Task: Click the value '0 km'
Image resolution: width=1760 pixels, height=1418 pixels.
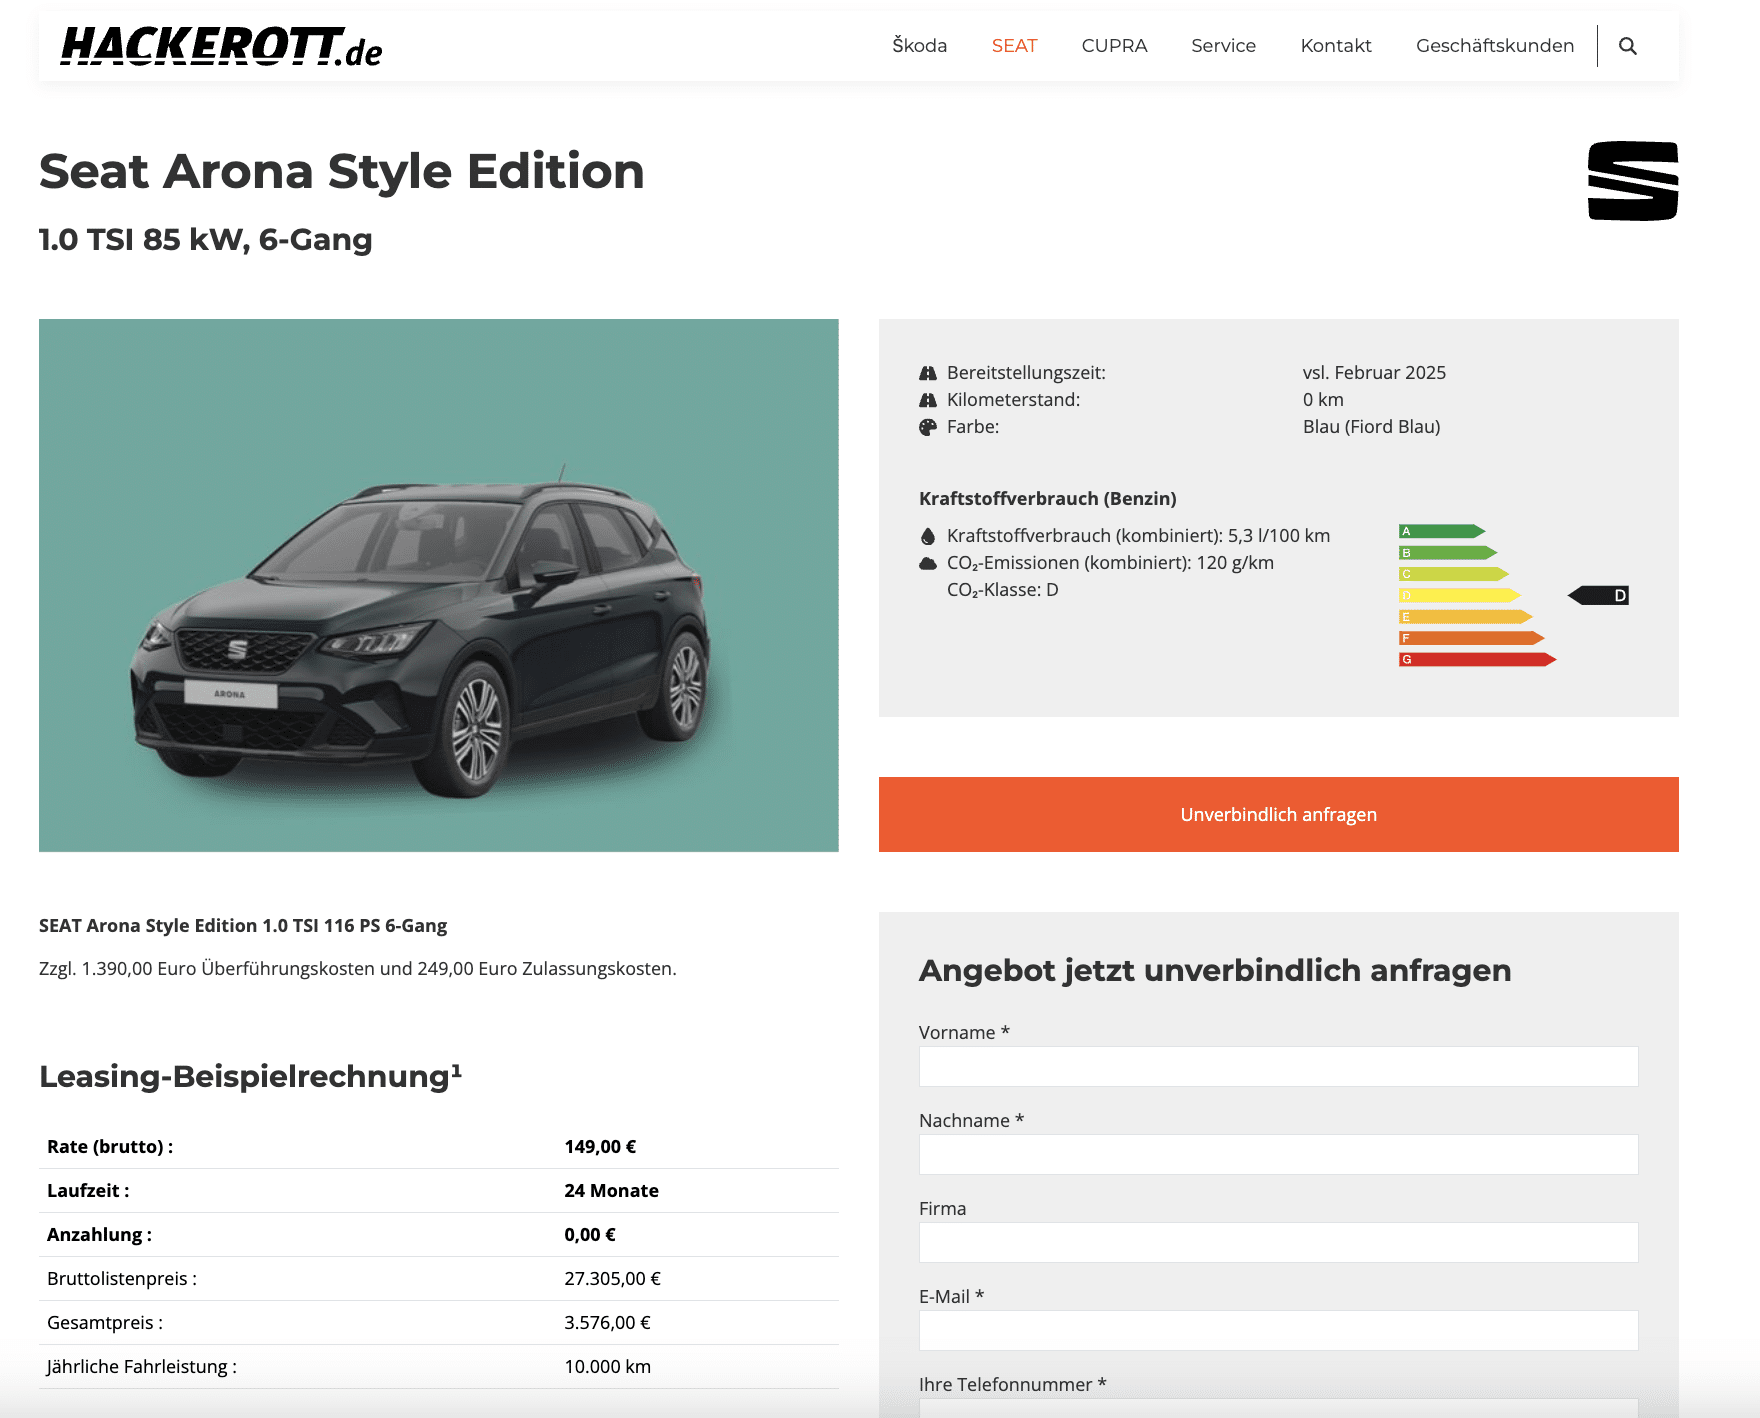Action: (x=1323, y=400)
